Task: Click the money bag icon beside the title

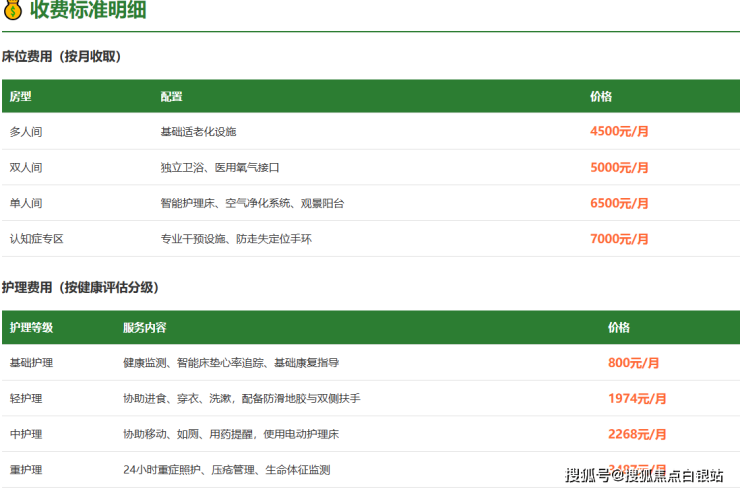Action: click(x=13, y=12)
